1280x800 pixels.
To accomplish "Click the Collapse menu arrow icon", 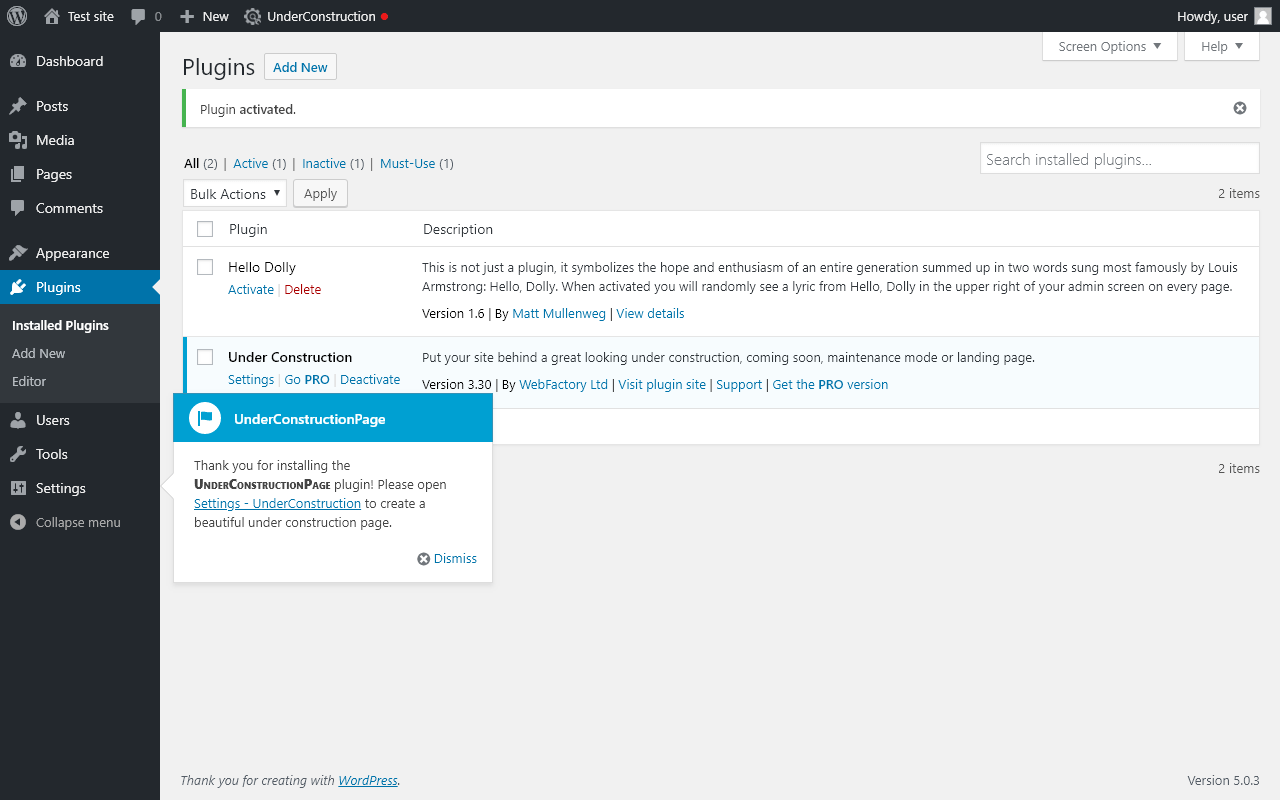I will (x=17, y=522).
